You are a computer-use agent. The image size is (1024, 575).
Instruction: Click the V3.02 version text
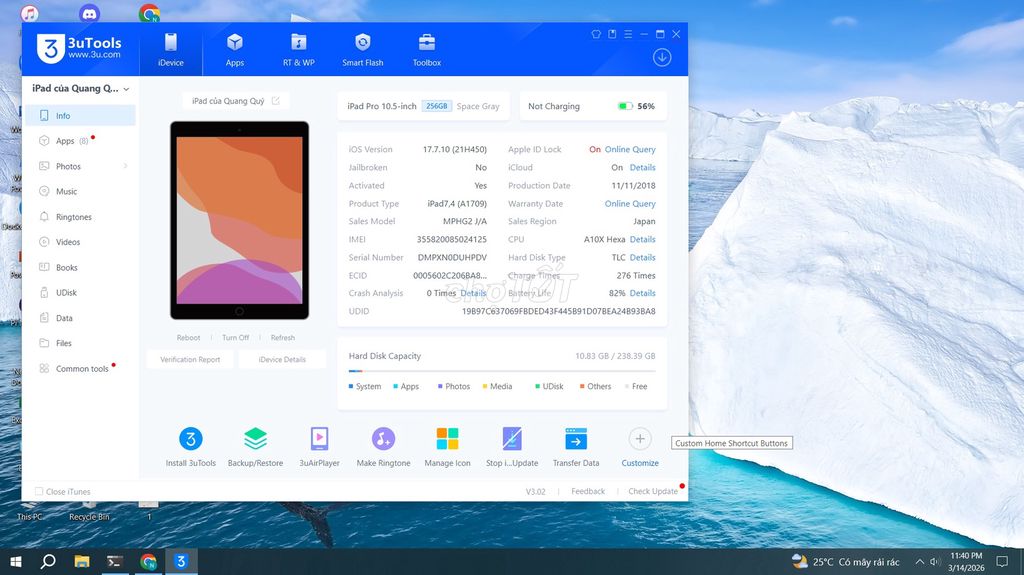[536, 491]
